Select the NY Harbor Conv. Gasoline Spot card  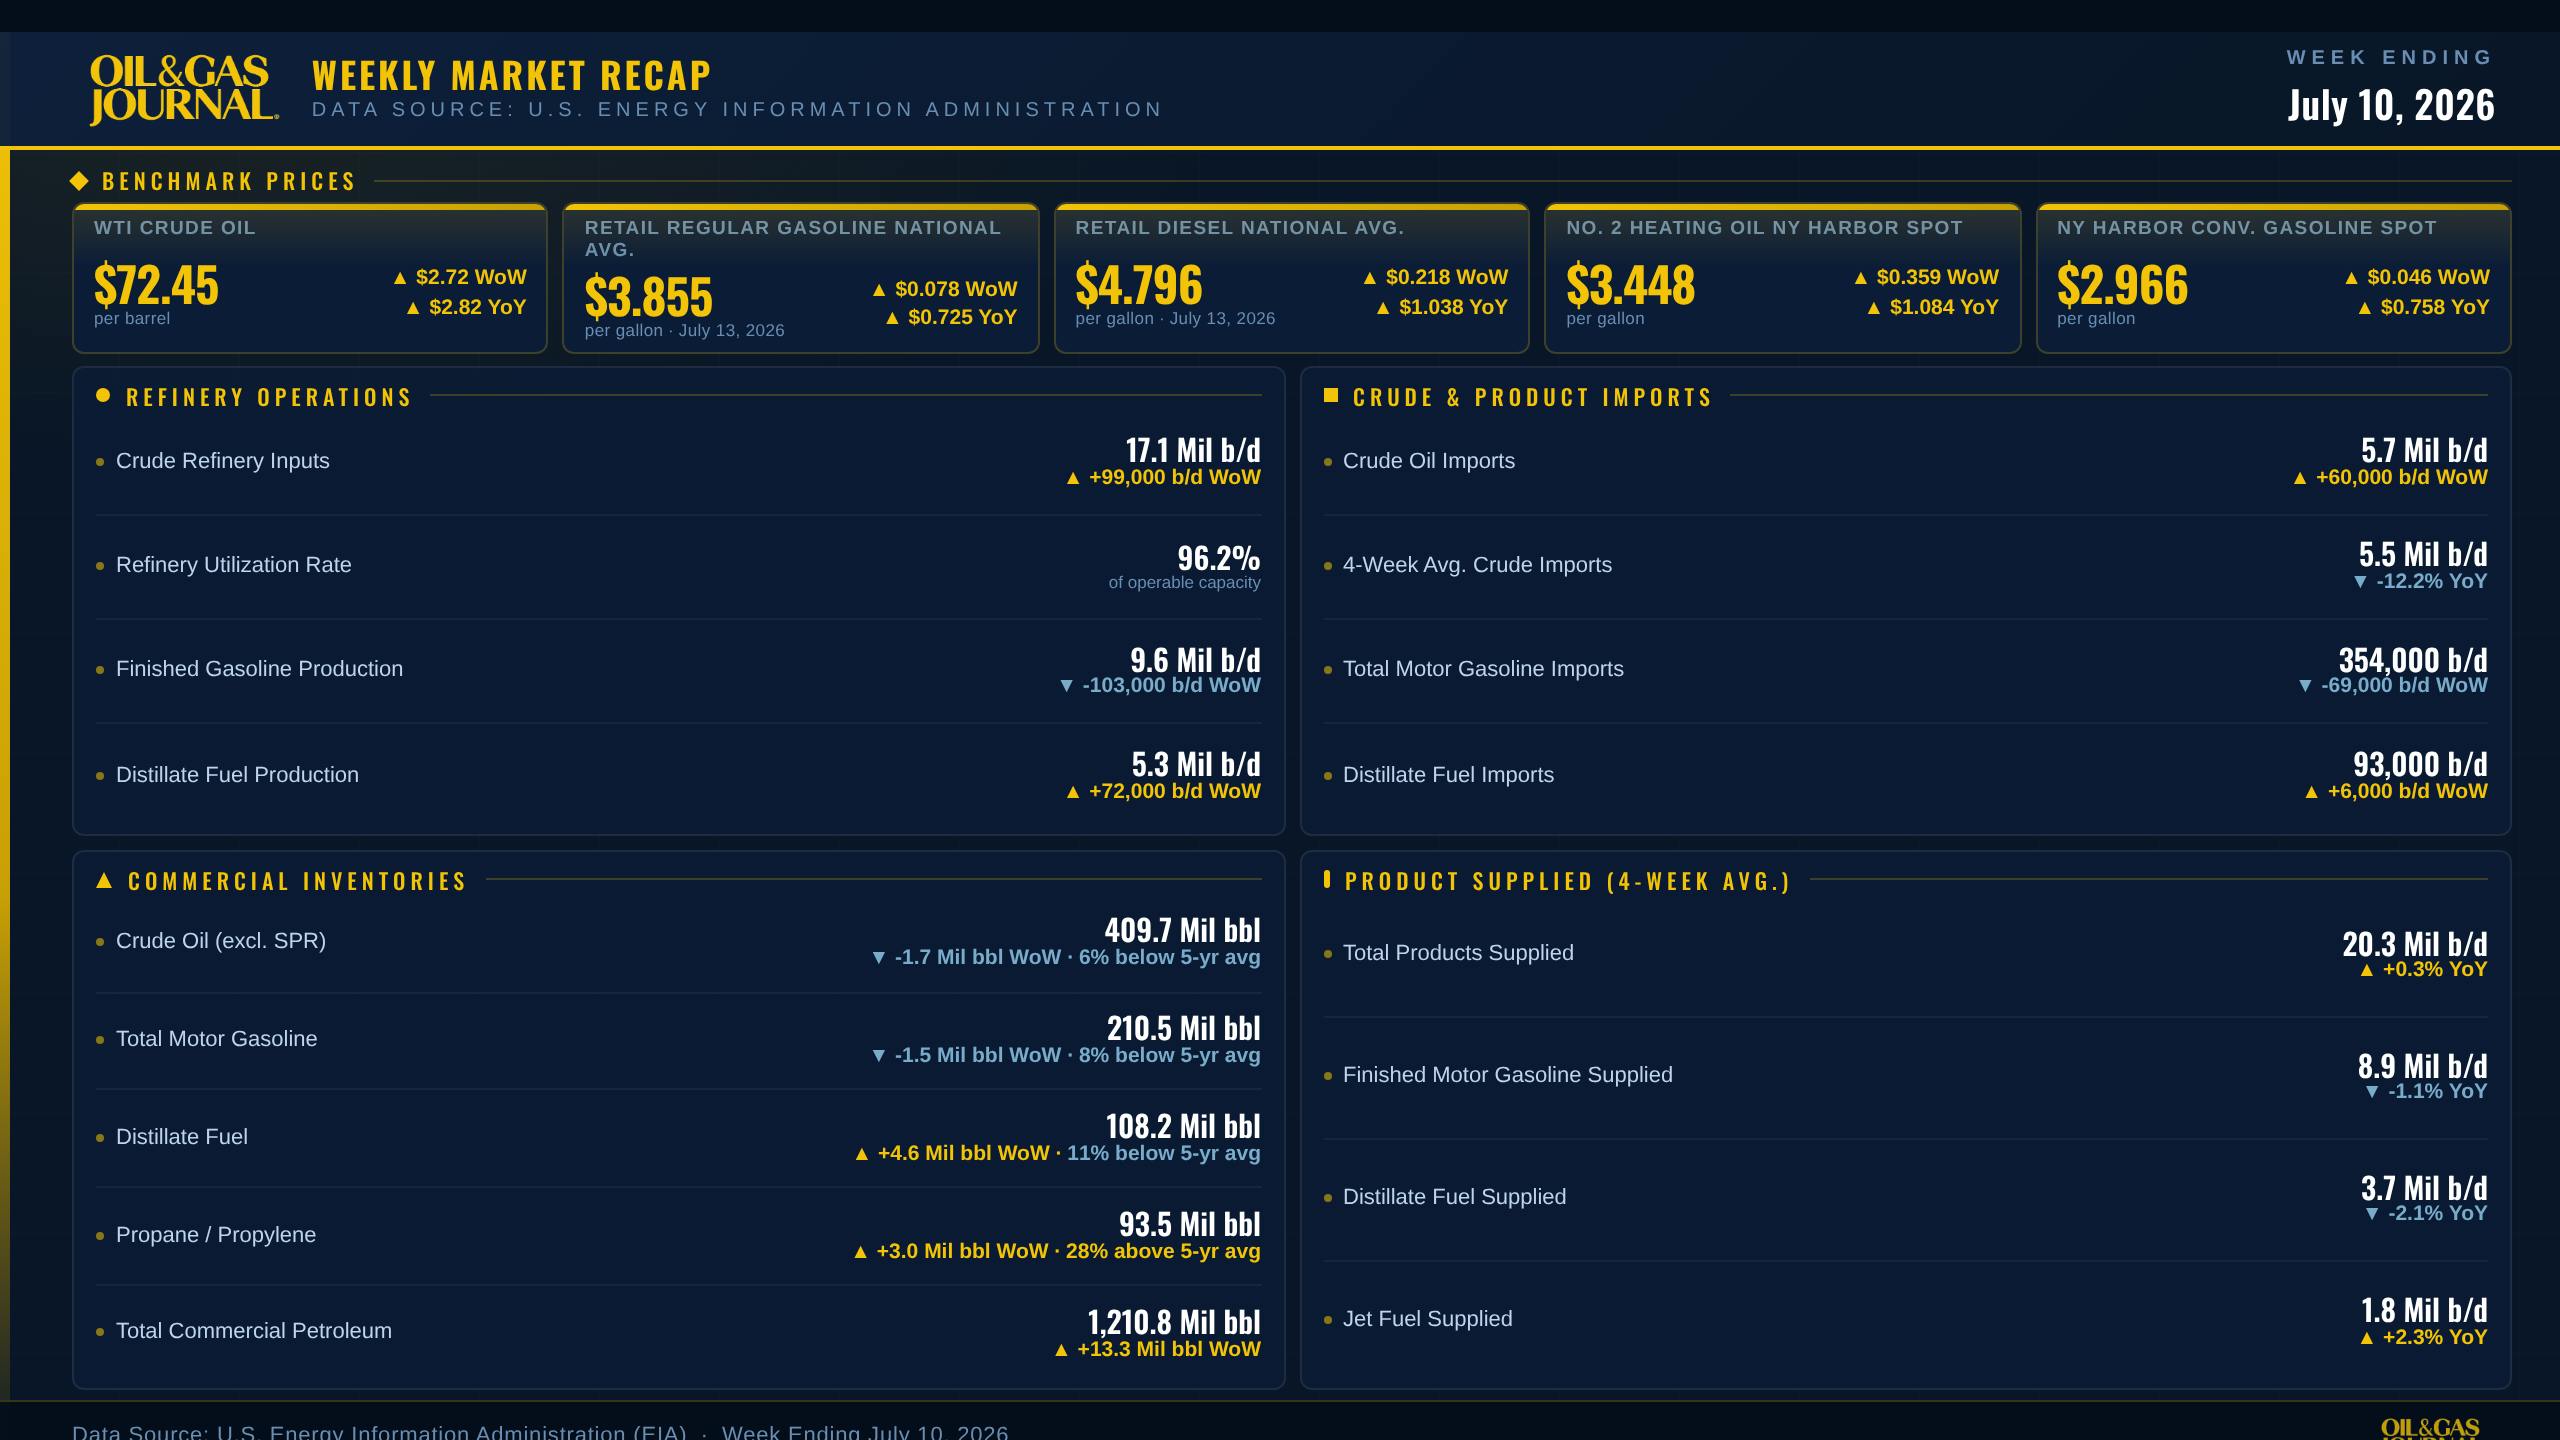pyautogui.click(x=2274, y=278)
